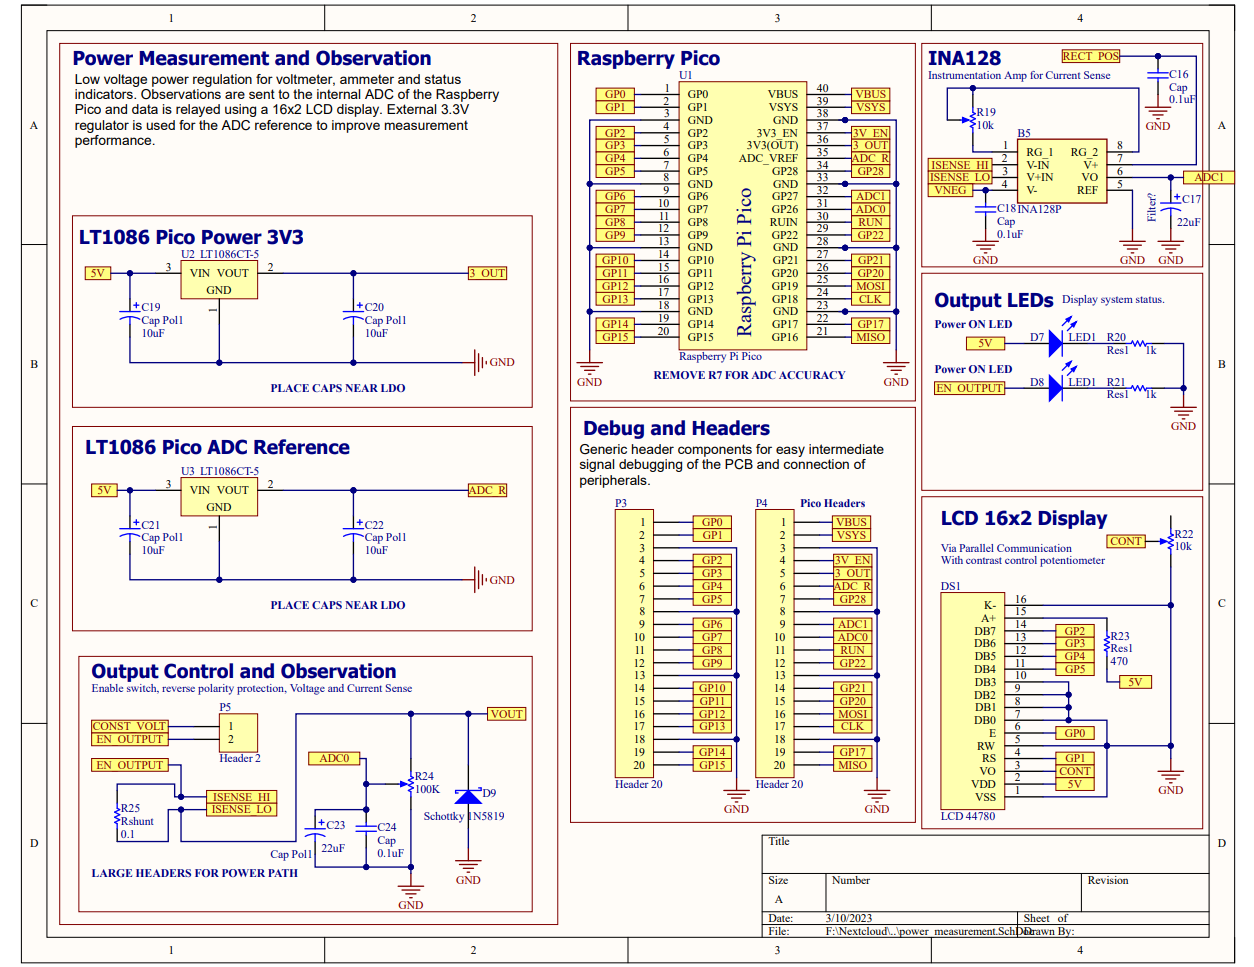The height and width of the screenshot is (967, 1254).
Task: Select the U2 LT1086CT-5 regulator block
Action: (x=218, y=281)
